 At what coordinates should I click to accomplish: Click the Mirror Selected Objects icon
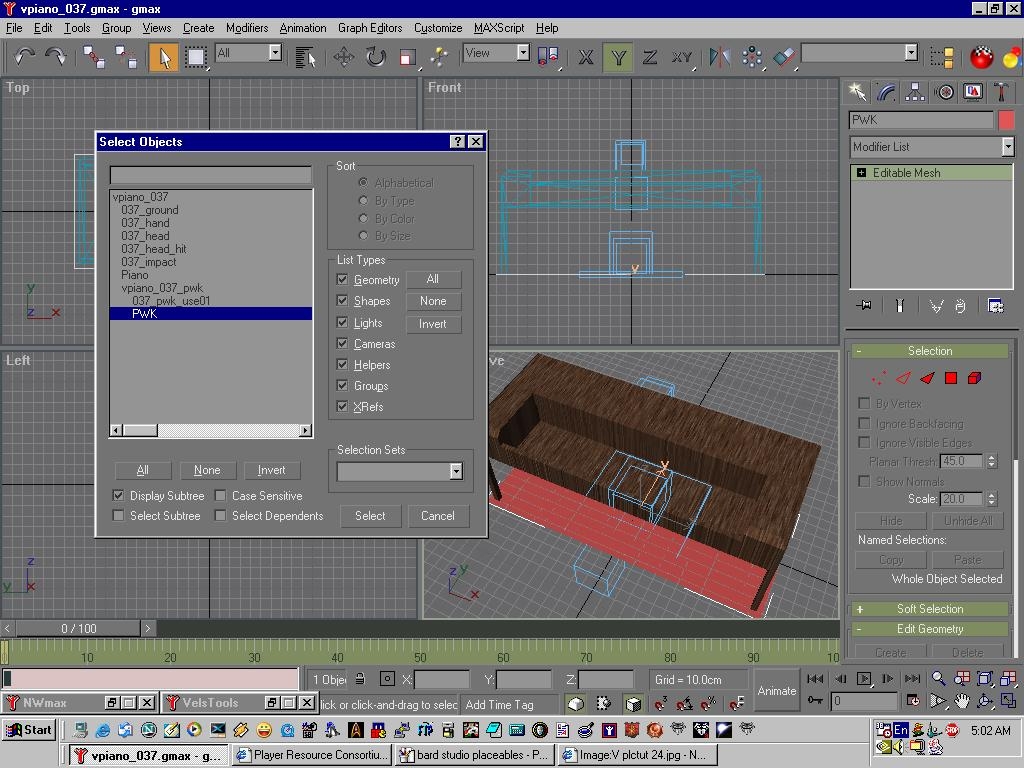pyautogui.click(x=720, y=57)
